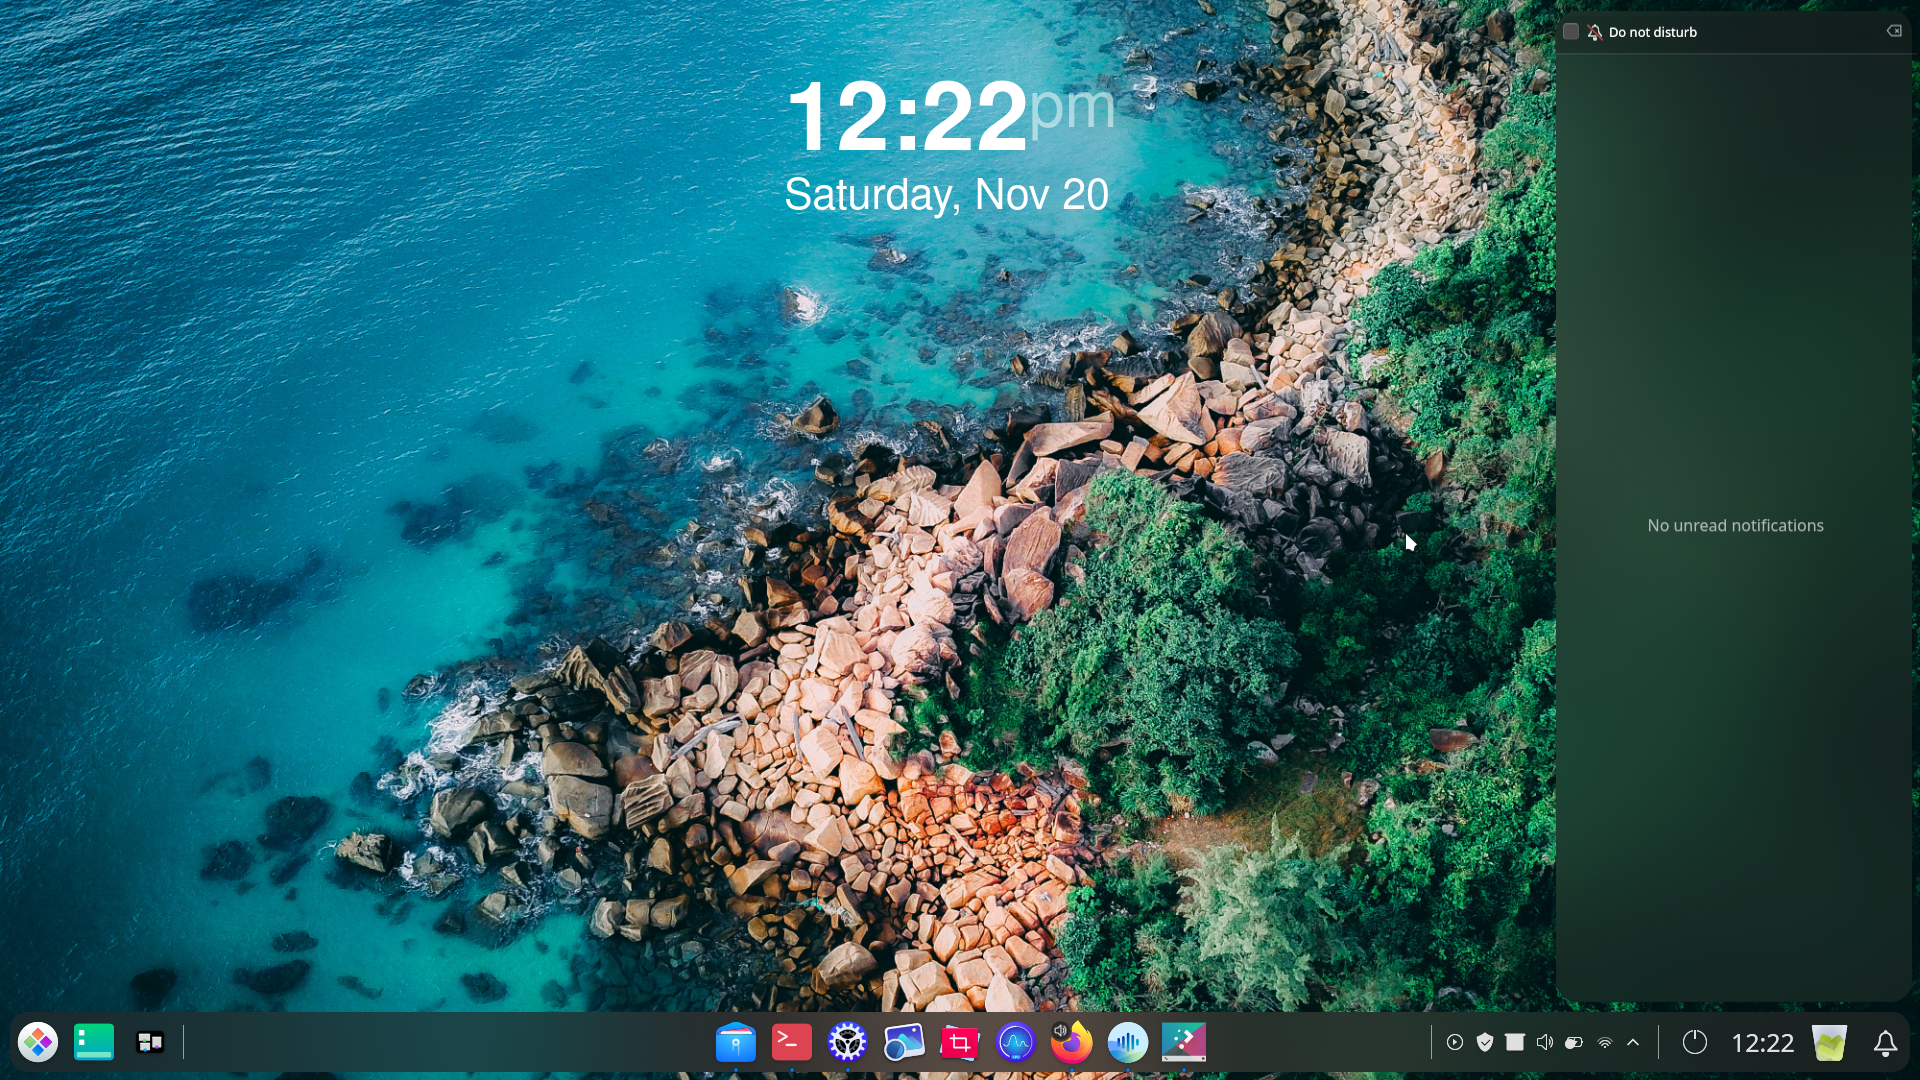The image size is (1920, 1080).
Task: Open the volume speaker tray icon
Action: click(x=1545, y=1042)
